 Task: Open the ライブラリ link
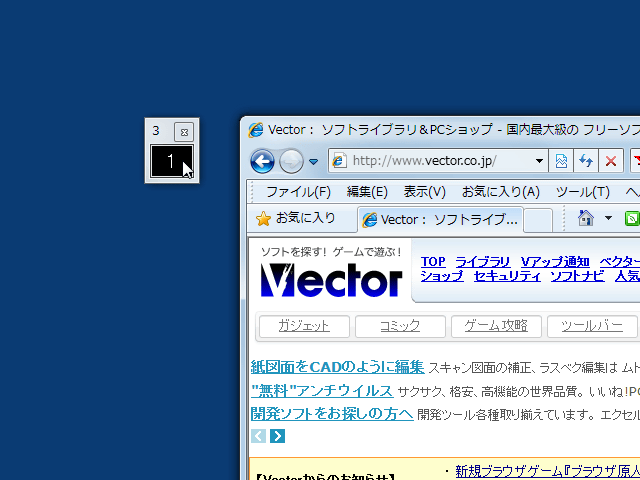click(483, 262)
